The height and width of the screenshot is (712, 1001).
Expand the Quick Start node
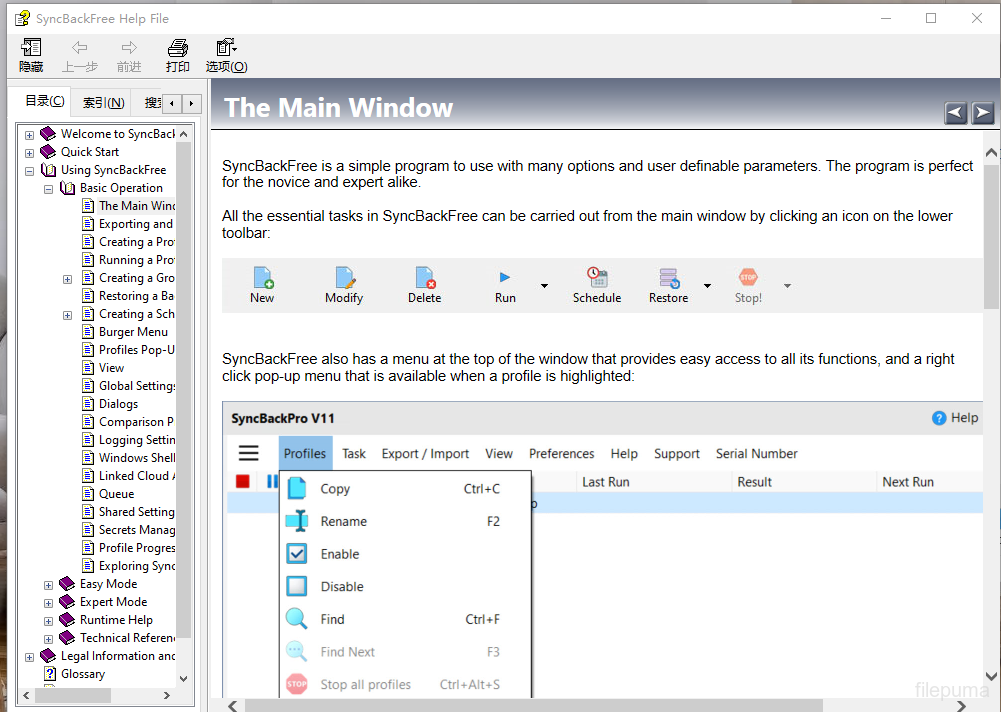29,153
